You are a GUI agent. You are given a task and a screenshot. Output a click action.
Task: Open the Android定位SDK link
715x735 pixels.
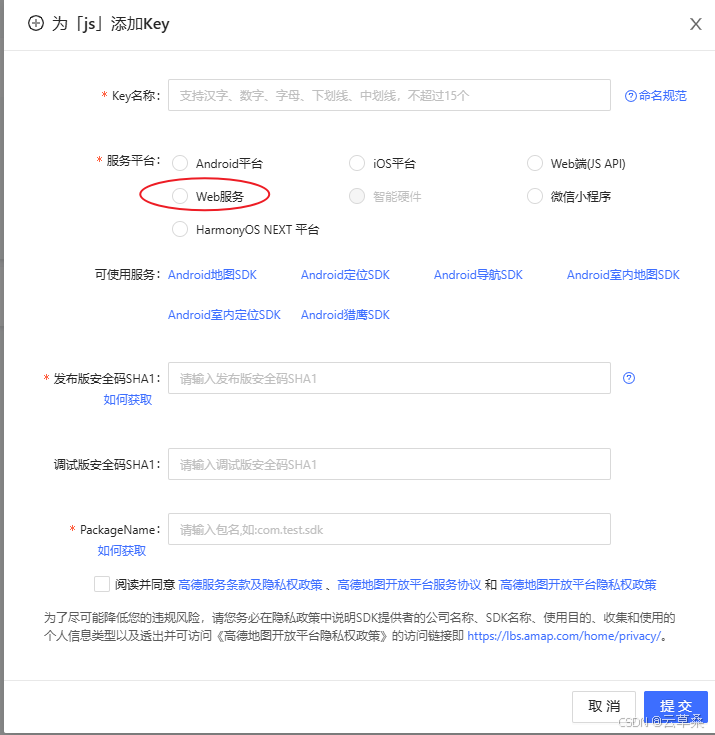click(x=345, y=275)
